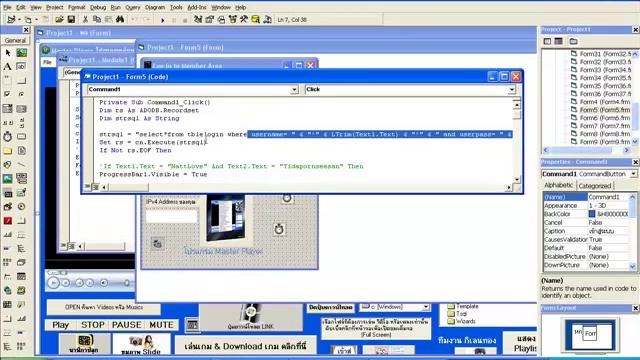
Task: Select the Timer control in toolbox
Action: pyautogui.click(x=8, y=136)
